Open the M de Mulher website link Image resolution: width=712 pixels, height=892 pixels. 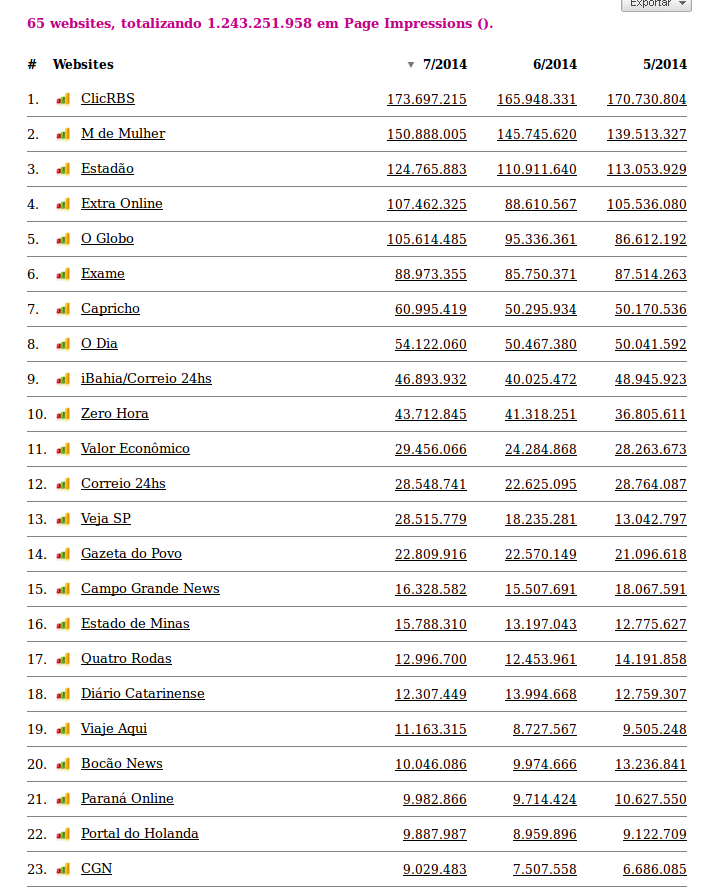tap(123, 134)
